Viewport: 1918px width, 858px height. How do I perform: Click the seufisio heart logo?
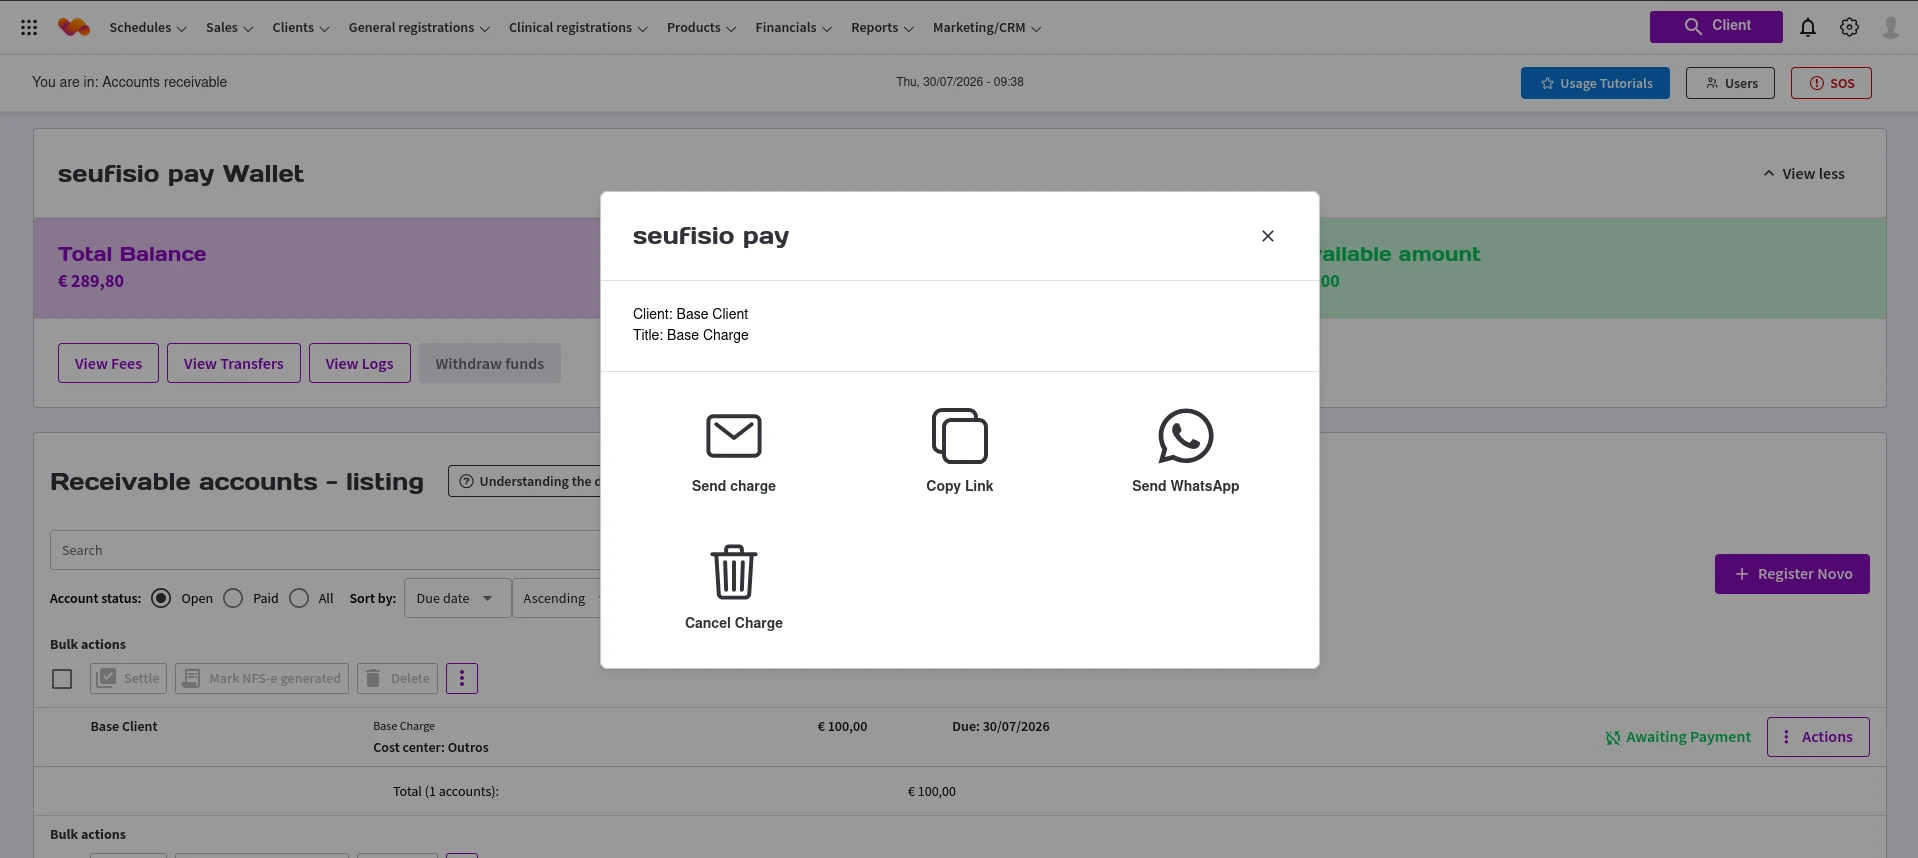(74, 28)
